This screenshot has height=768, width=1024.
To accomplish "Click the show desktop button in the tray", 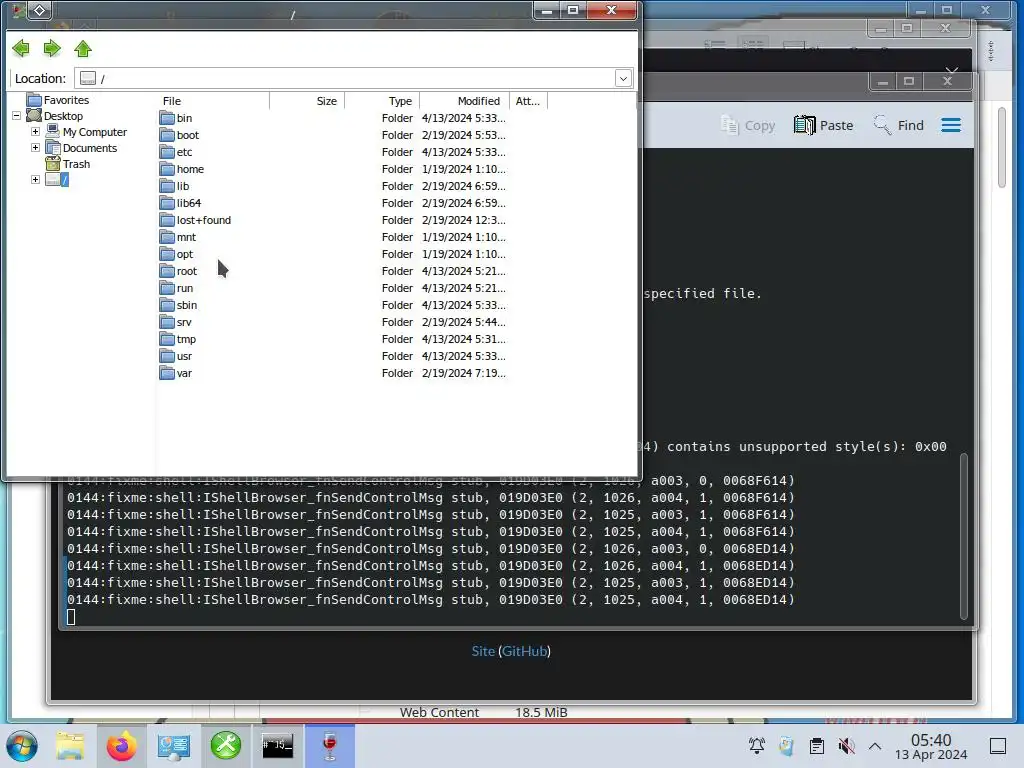I will click(x=998, y=746).
